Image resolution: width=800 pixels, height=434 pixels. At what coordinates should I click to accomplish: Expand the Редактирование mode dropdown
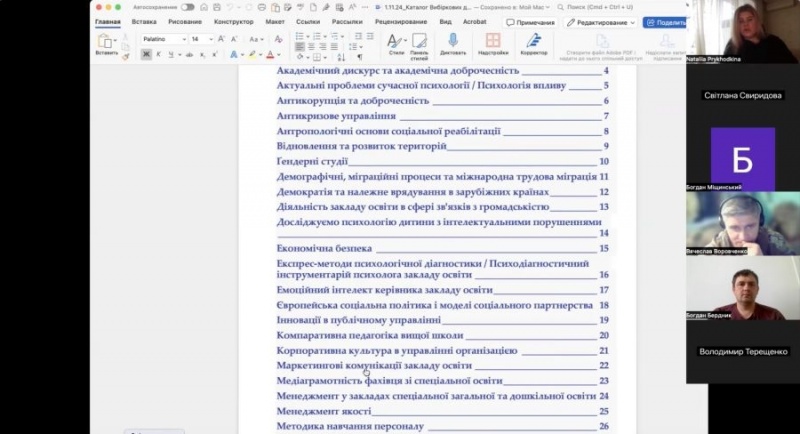pyautogui.click(x=600, y=22)
